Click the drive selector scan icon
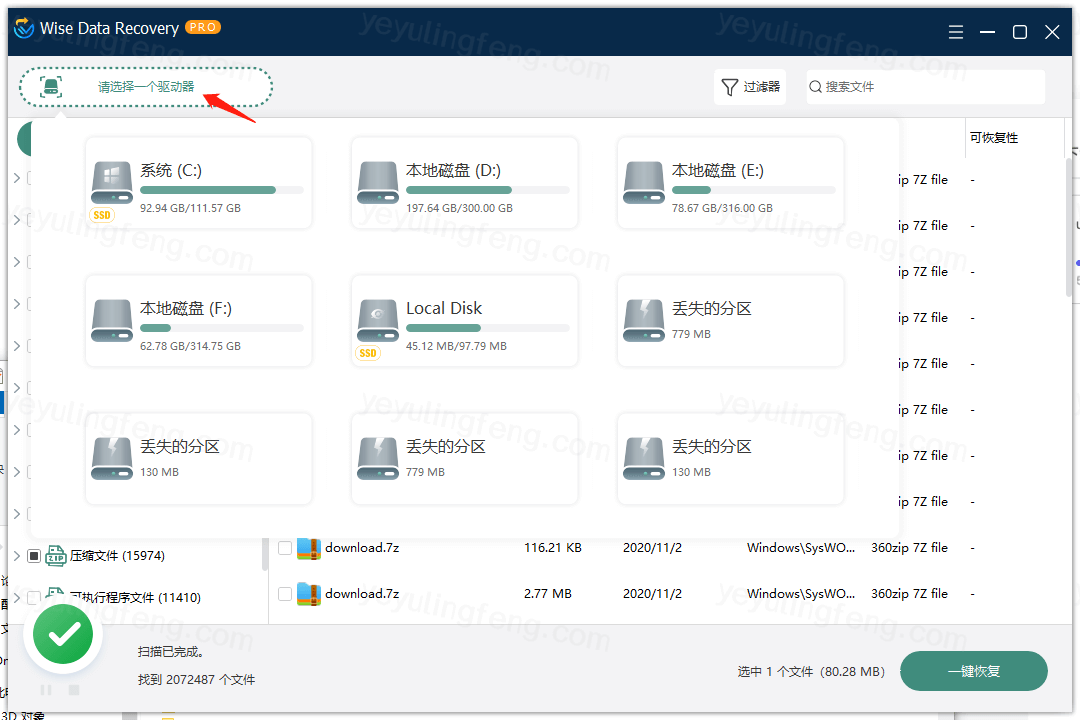Screen dimensions: 1080x720 51,88
